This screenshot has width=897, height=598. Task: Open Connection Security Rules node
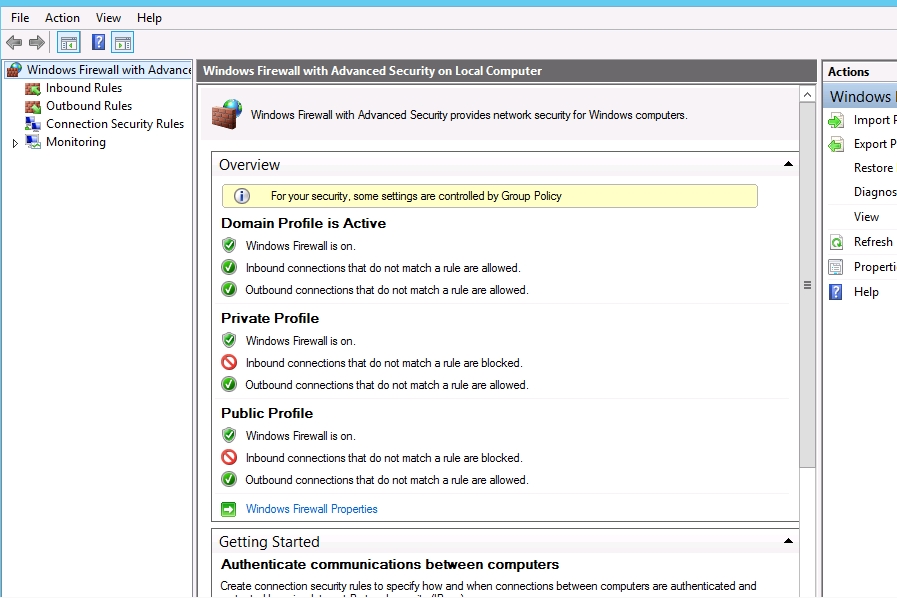[114, 124]
